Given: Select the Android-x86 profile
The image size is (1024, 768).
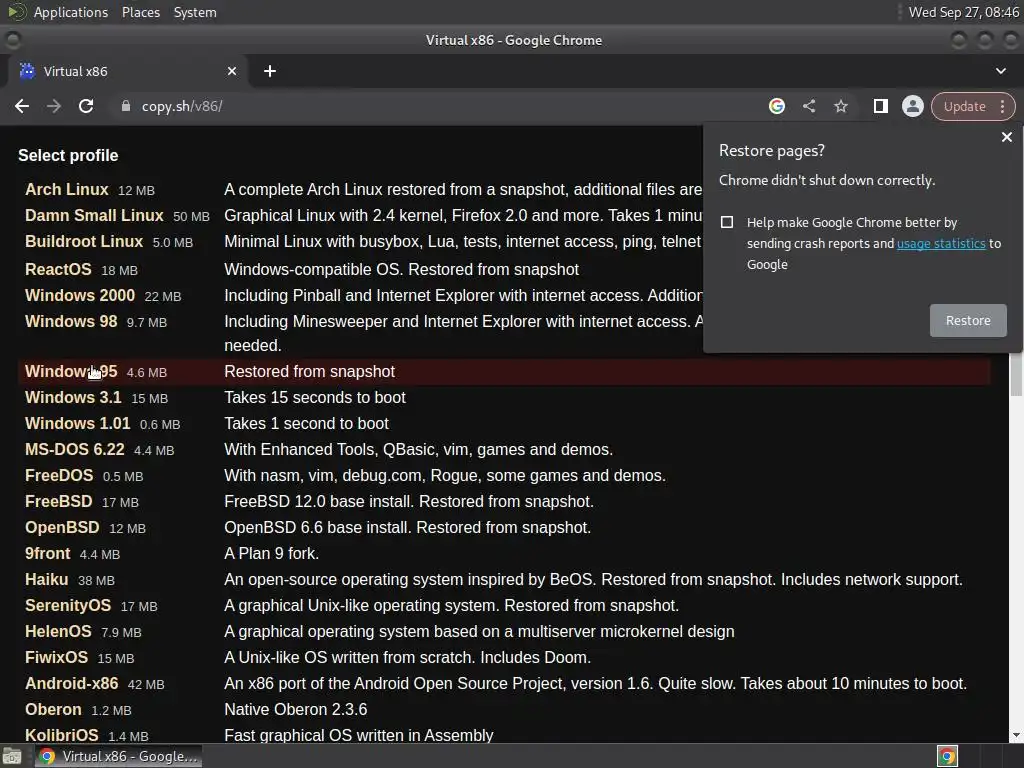Looking at the screenshot, I should (x=72, y=684).
